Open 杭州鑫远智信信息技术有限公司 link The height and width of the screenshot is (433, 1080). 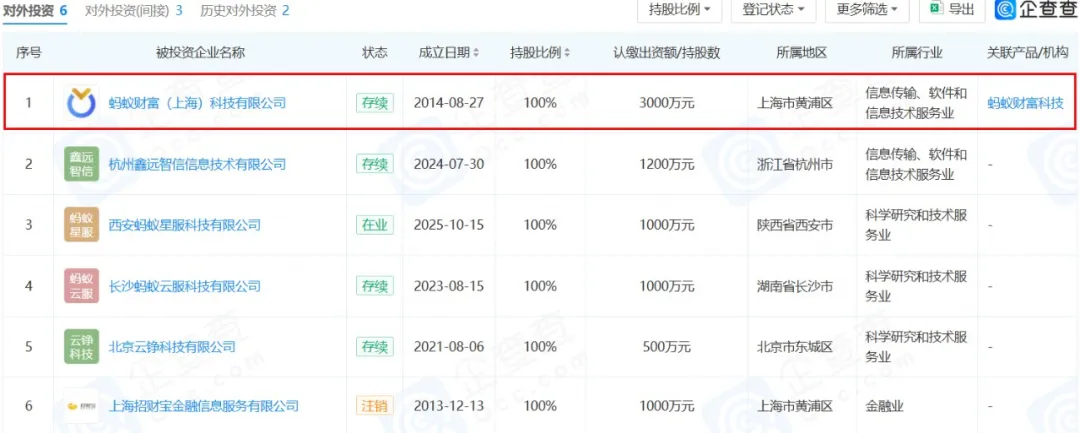click(197, 164)
